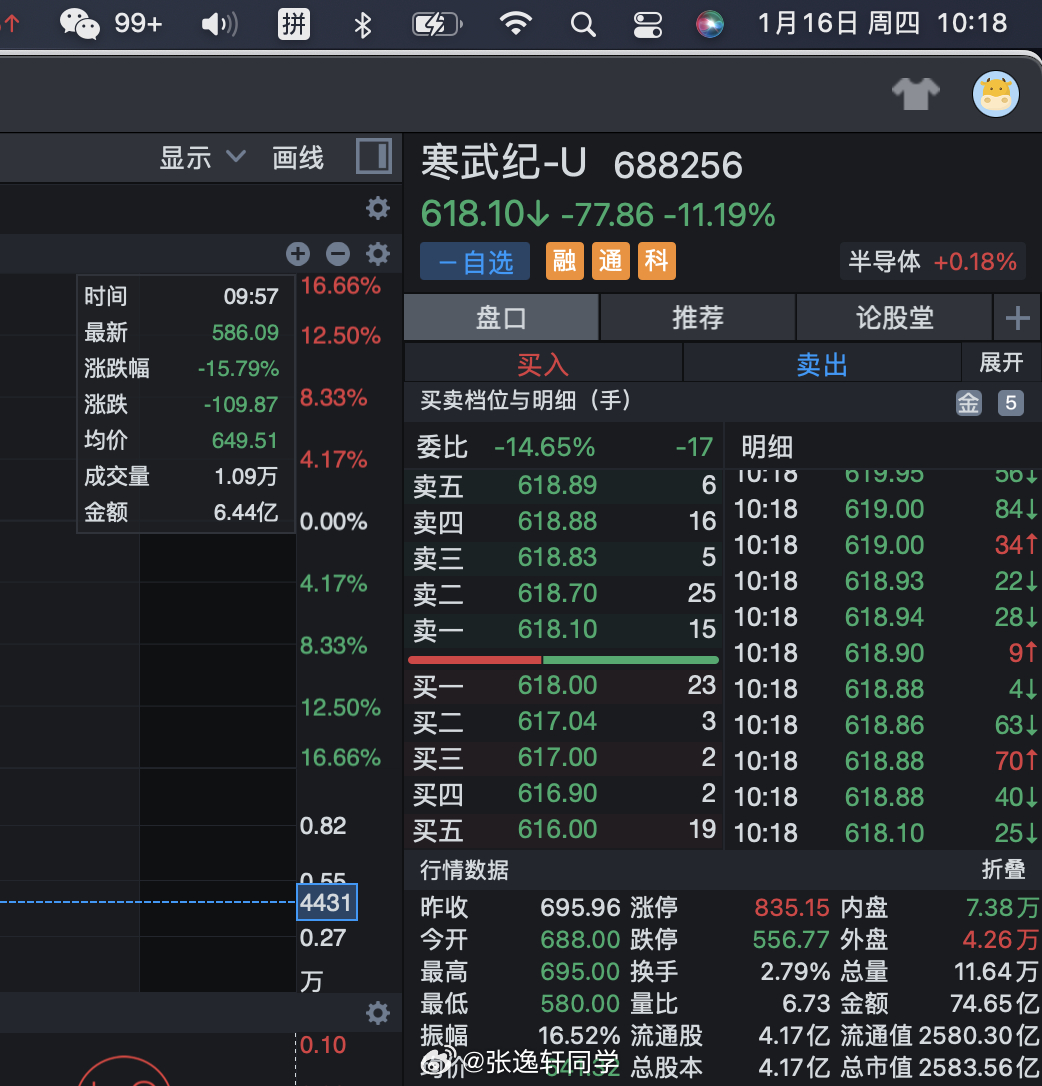Select 卖一 ask price 618.10
The width and height of the screenshot is (1042, 1086).
[563, 629]
